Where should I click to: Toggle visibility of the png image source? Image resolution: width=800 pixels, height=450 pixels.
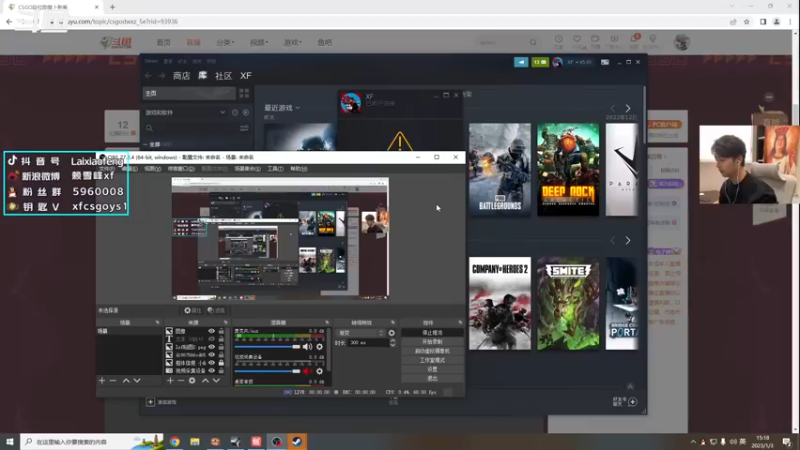click(x=211, y=347)
